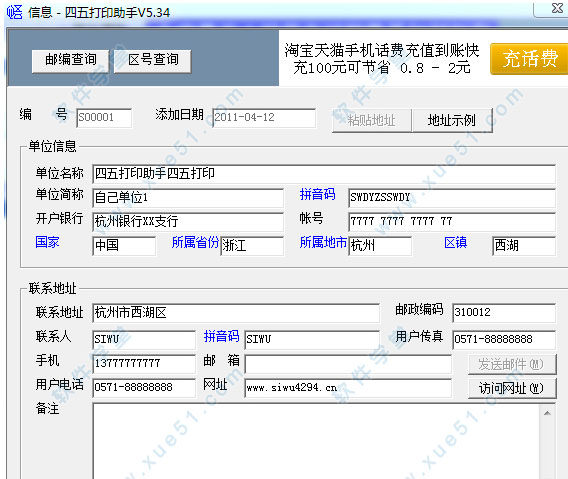Click the empty 邮箱 email field
568x479 pixels.
tap(348, 364)
